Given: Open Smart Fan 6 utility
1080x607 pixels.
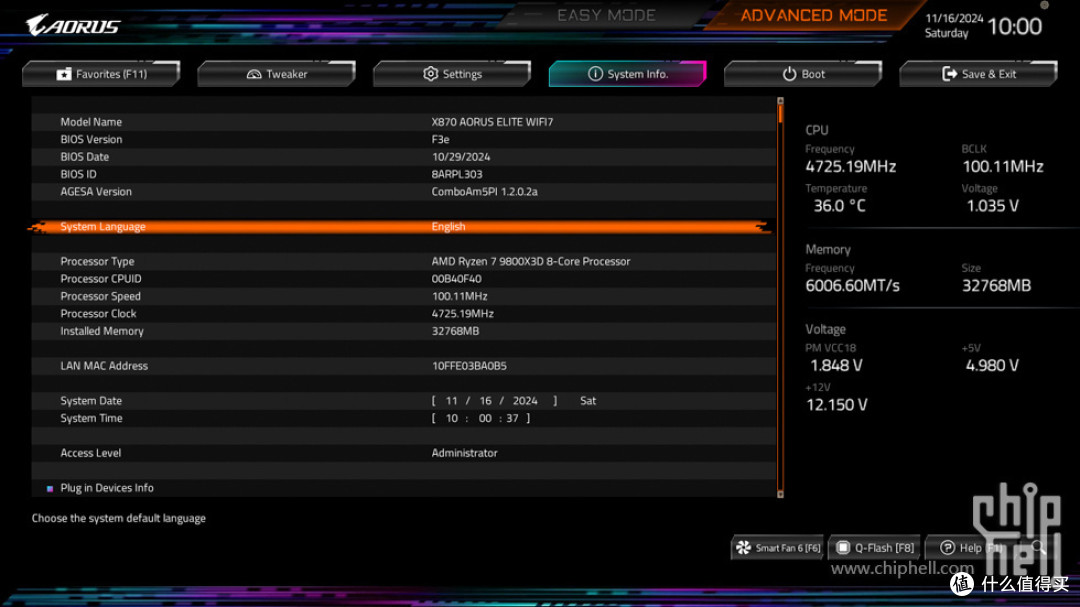Looking at the screenshot, I should point(778,548).
